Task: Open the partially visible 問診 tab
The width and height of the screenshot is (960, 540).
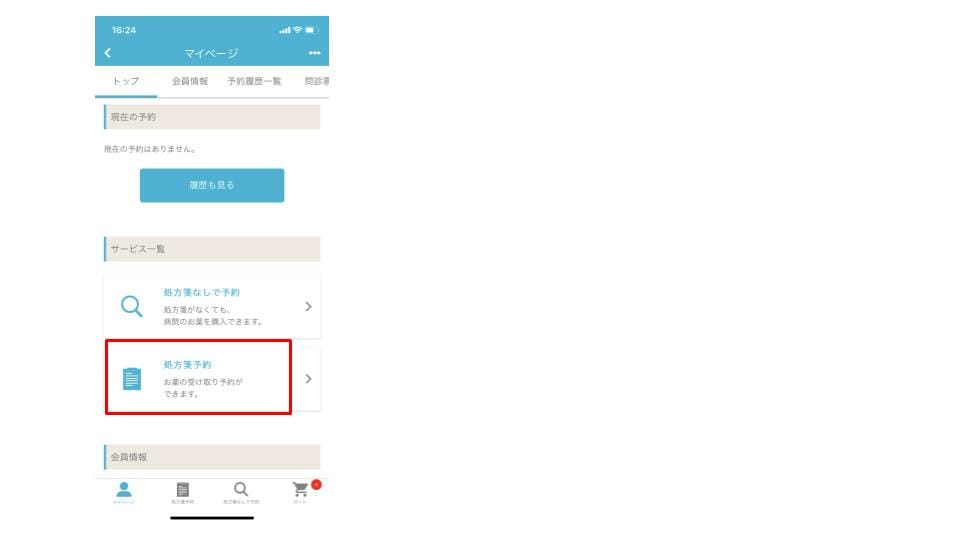Action: click(317, 81)
